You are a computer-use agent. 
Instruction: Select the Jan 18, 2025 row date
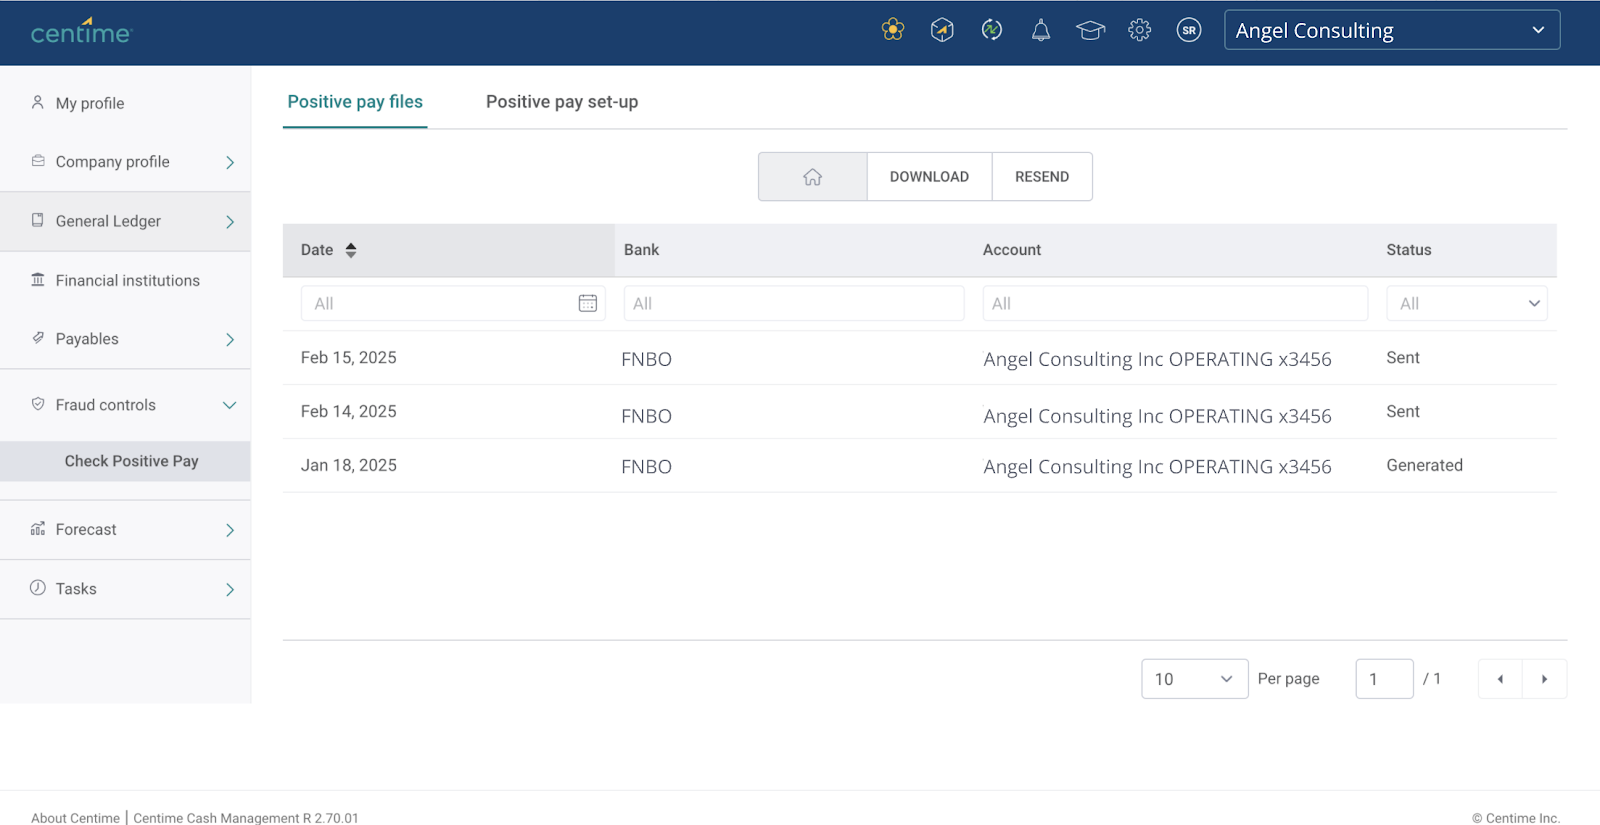coord(349,466)
